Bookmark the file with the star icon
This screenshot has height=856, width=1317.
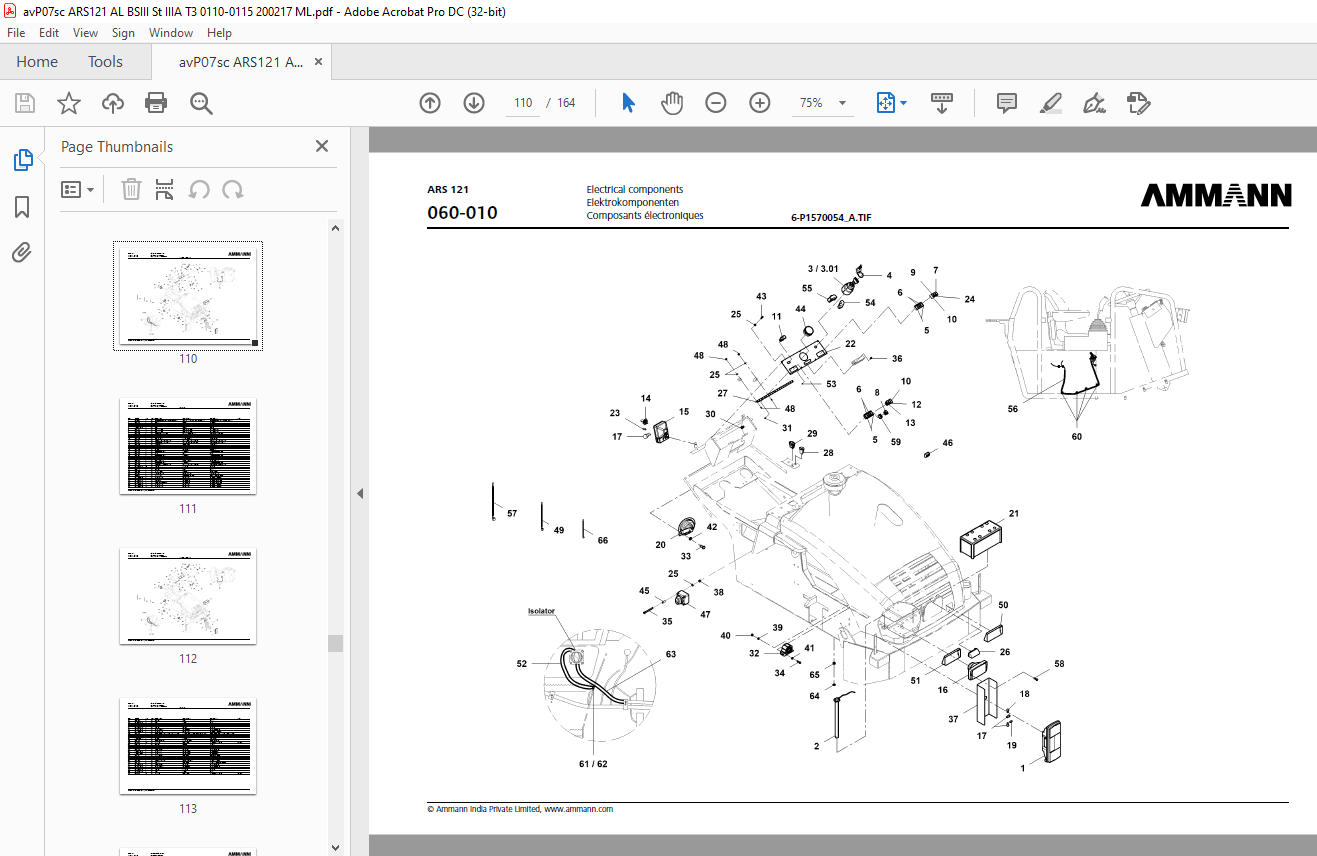point(69,103)
